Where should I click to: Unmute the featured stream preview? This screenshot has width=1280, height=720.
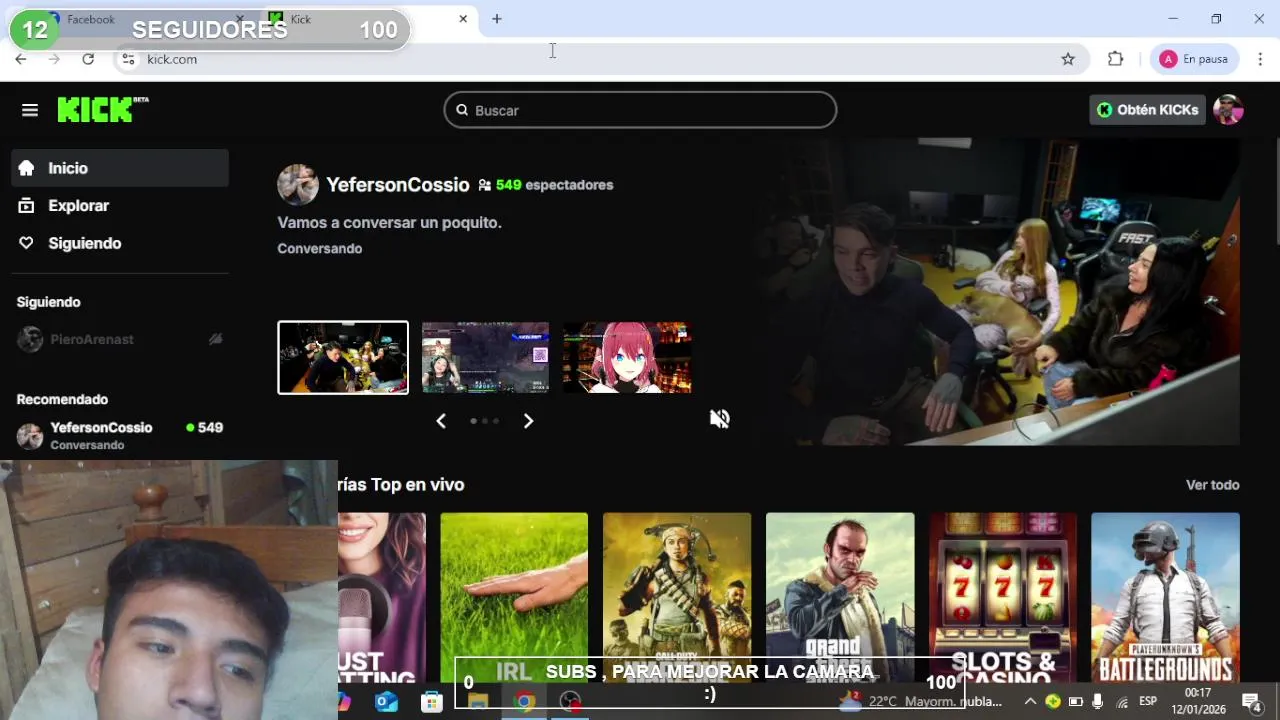[x=719, y=419]
